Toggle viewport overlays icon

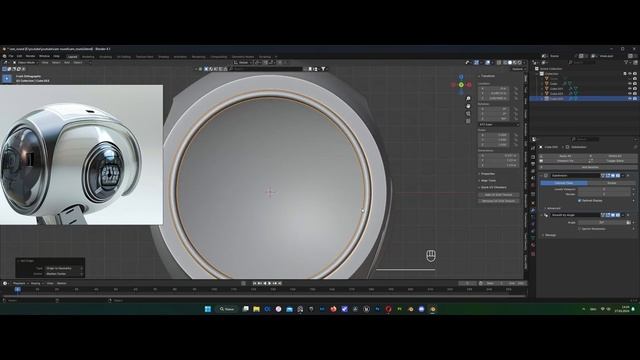(488, 62)
